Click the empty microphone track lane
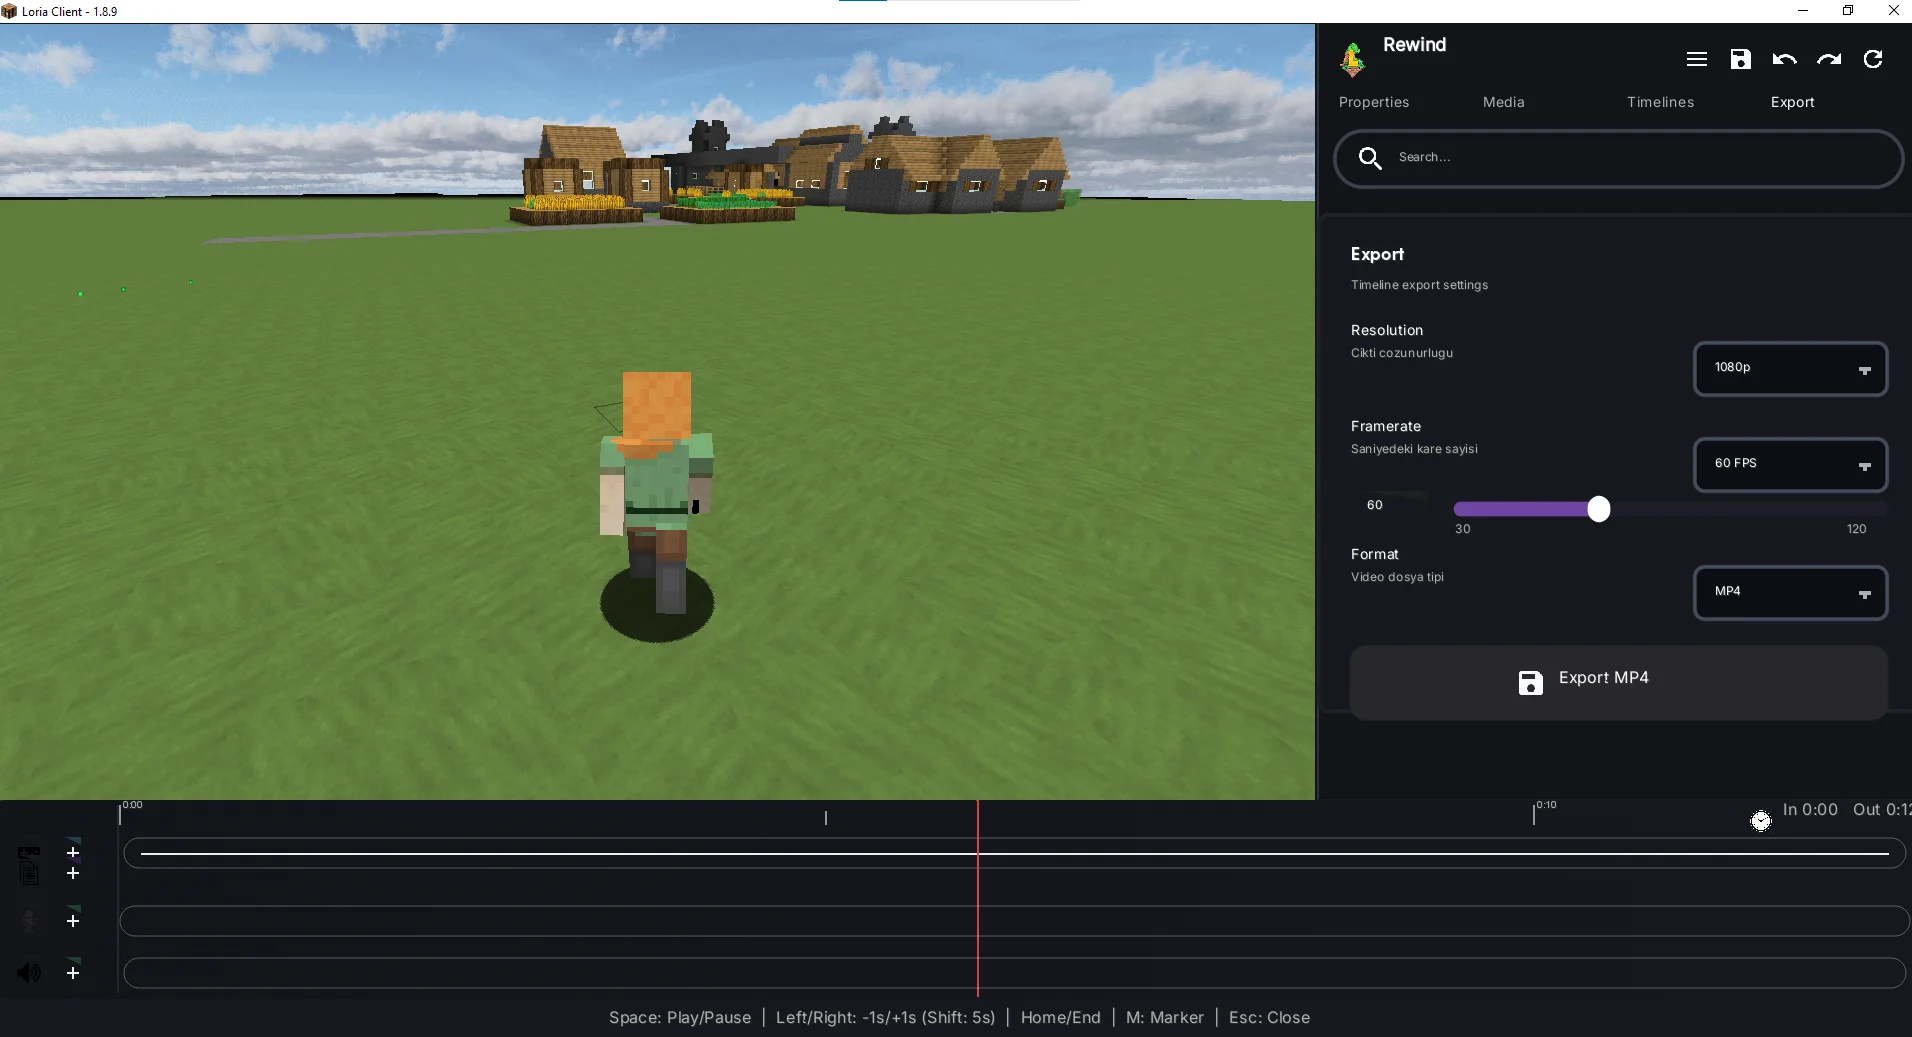This screenshot has width=1912, height=1037. [1014, 921]
